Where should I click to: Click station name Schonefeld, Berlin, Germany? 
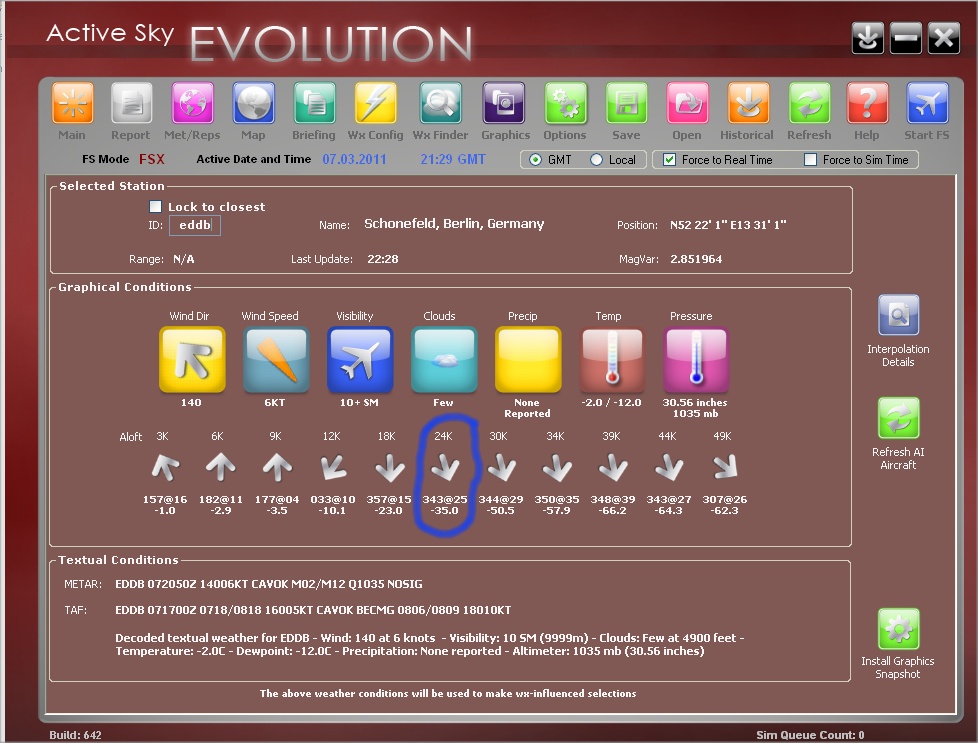[454, 224]
